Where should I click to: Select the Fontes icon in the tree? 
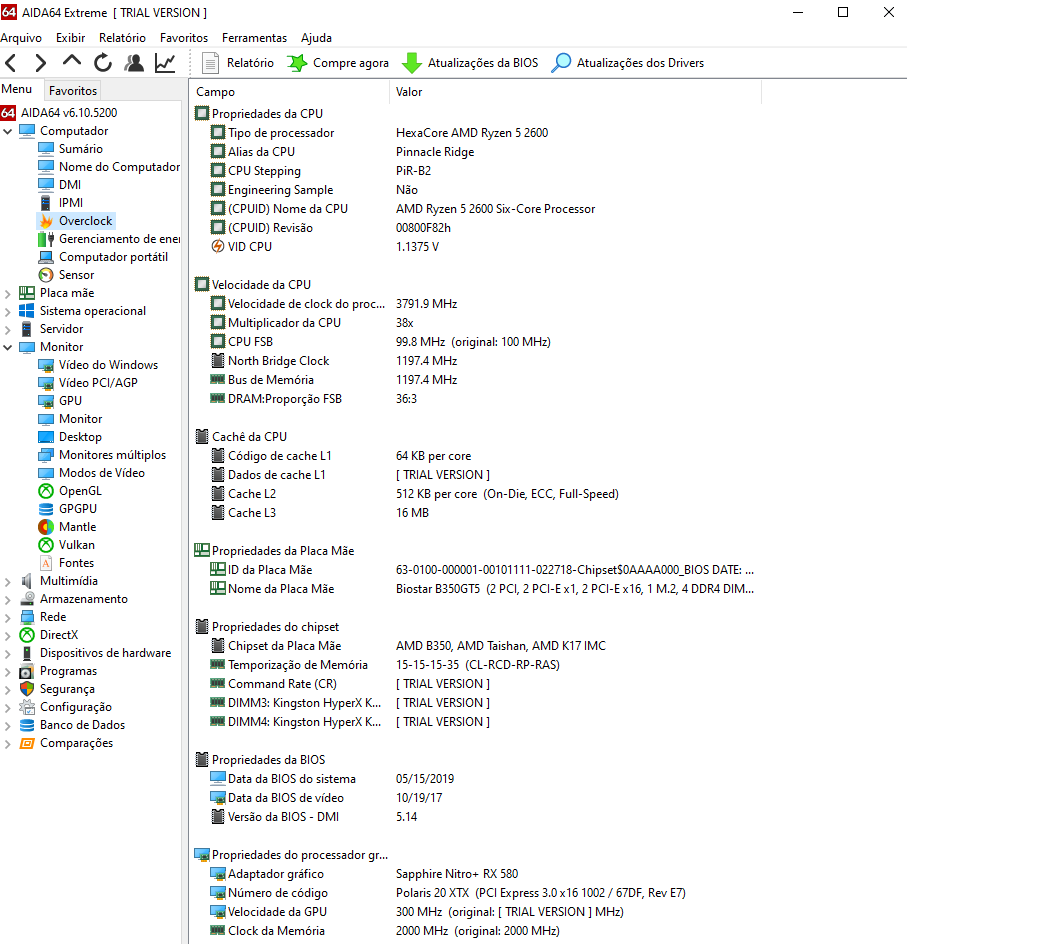pos(46,563)
